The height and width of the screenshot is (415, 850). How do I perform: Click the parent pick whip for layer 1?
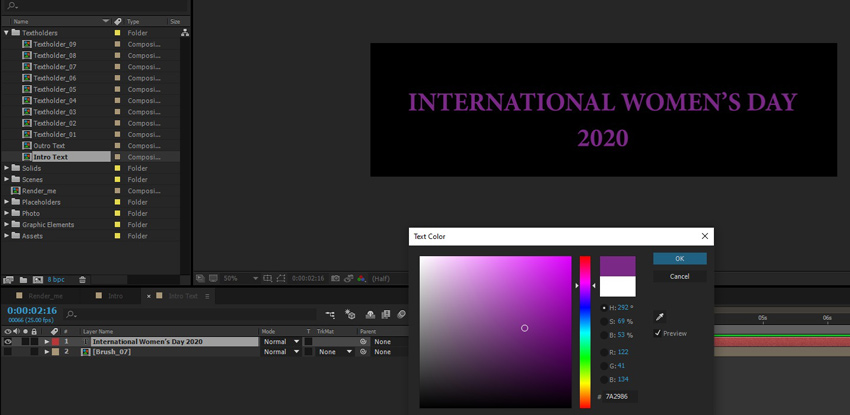[363, 342]
